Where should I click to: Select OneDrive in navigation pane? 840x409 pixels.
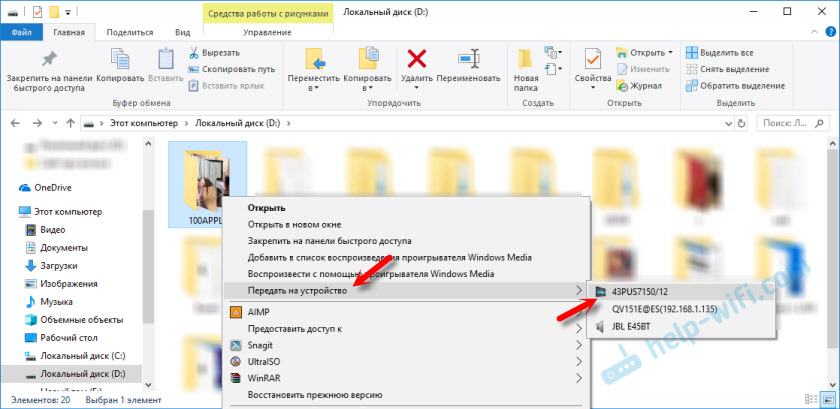(45, 188)
